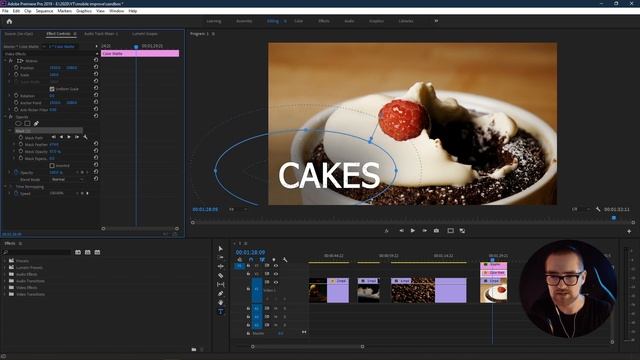Select the Ripple Edit tool
640x360 pixels.
coord(220,267)
